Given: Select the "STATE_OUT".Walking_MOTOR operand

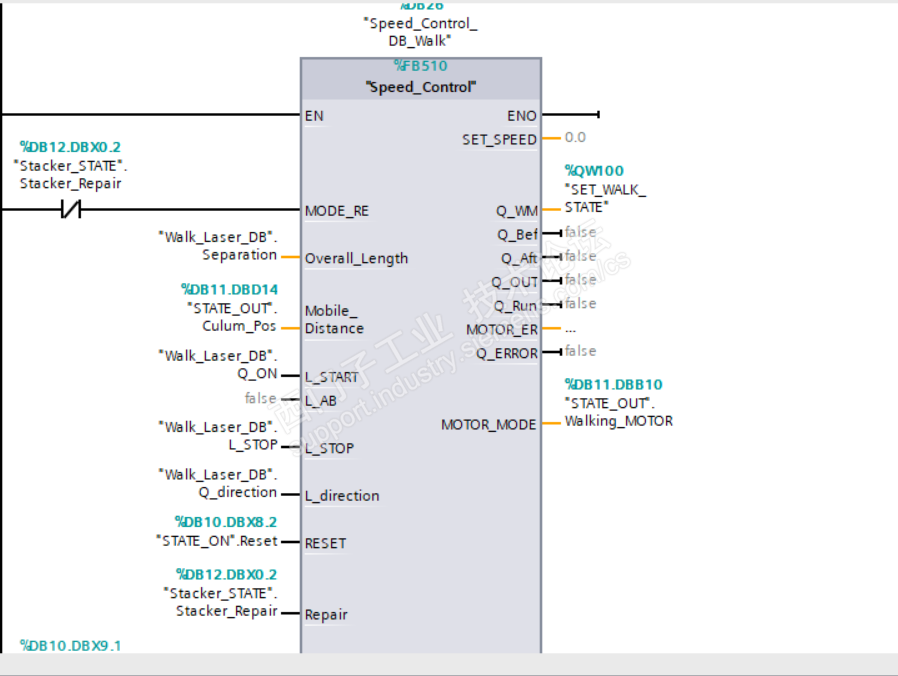Looking at the screenshot, I should click(619, 412).
